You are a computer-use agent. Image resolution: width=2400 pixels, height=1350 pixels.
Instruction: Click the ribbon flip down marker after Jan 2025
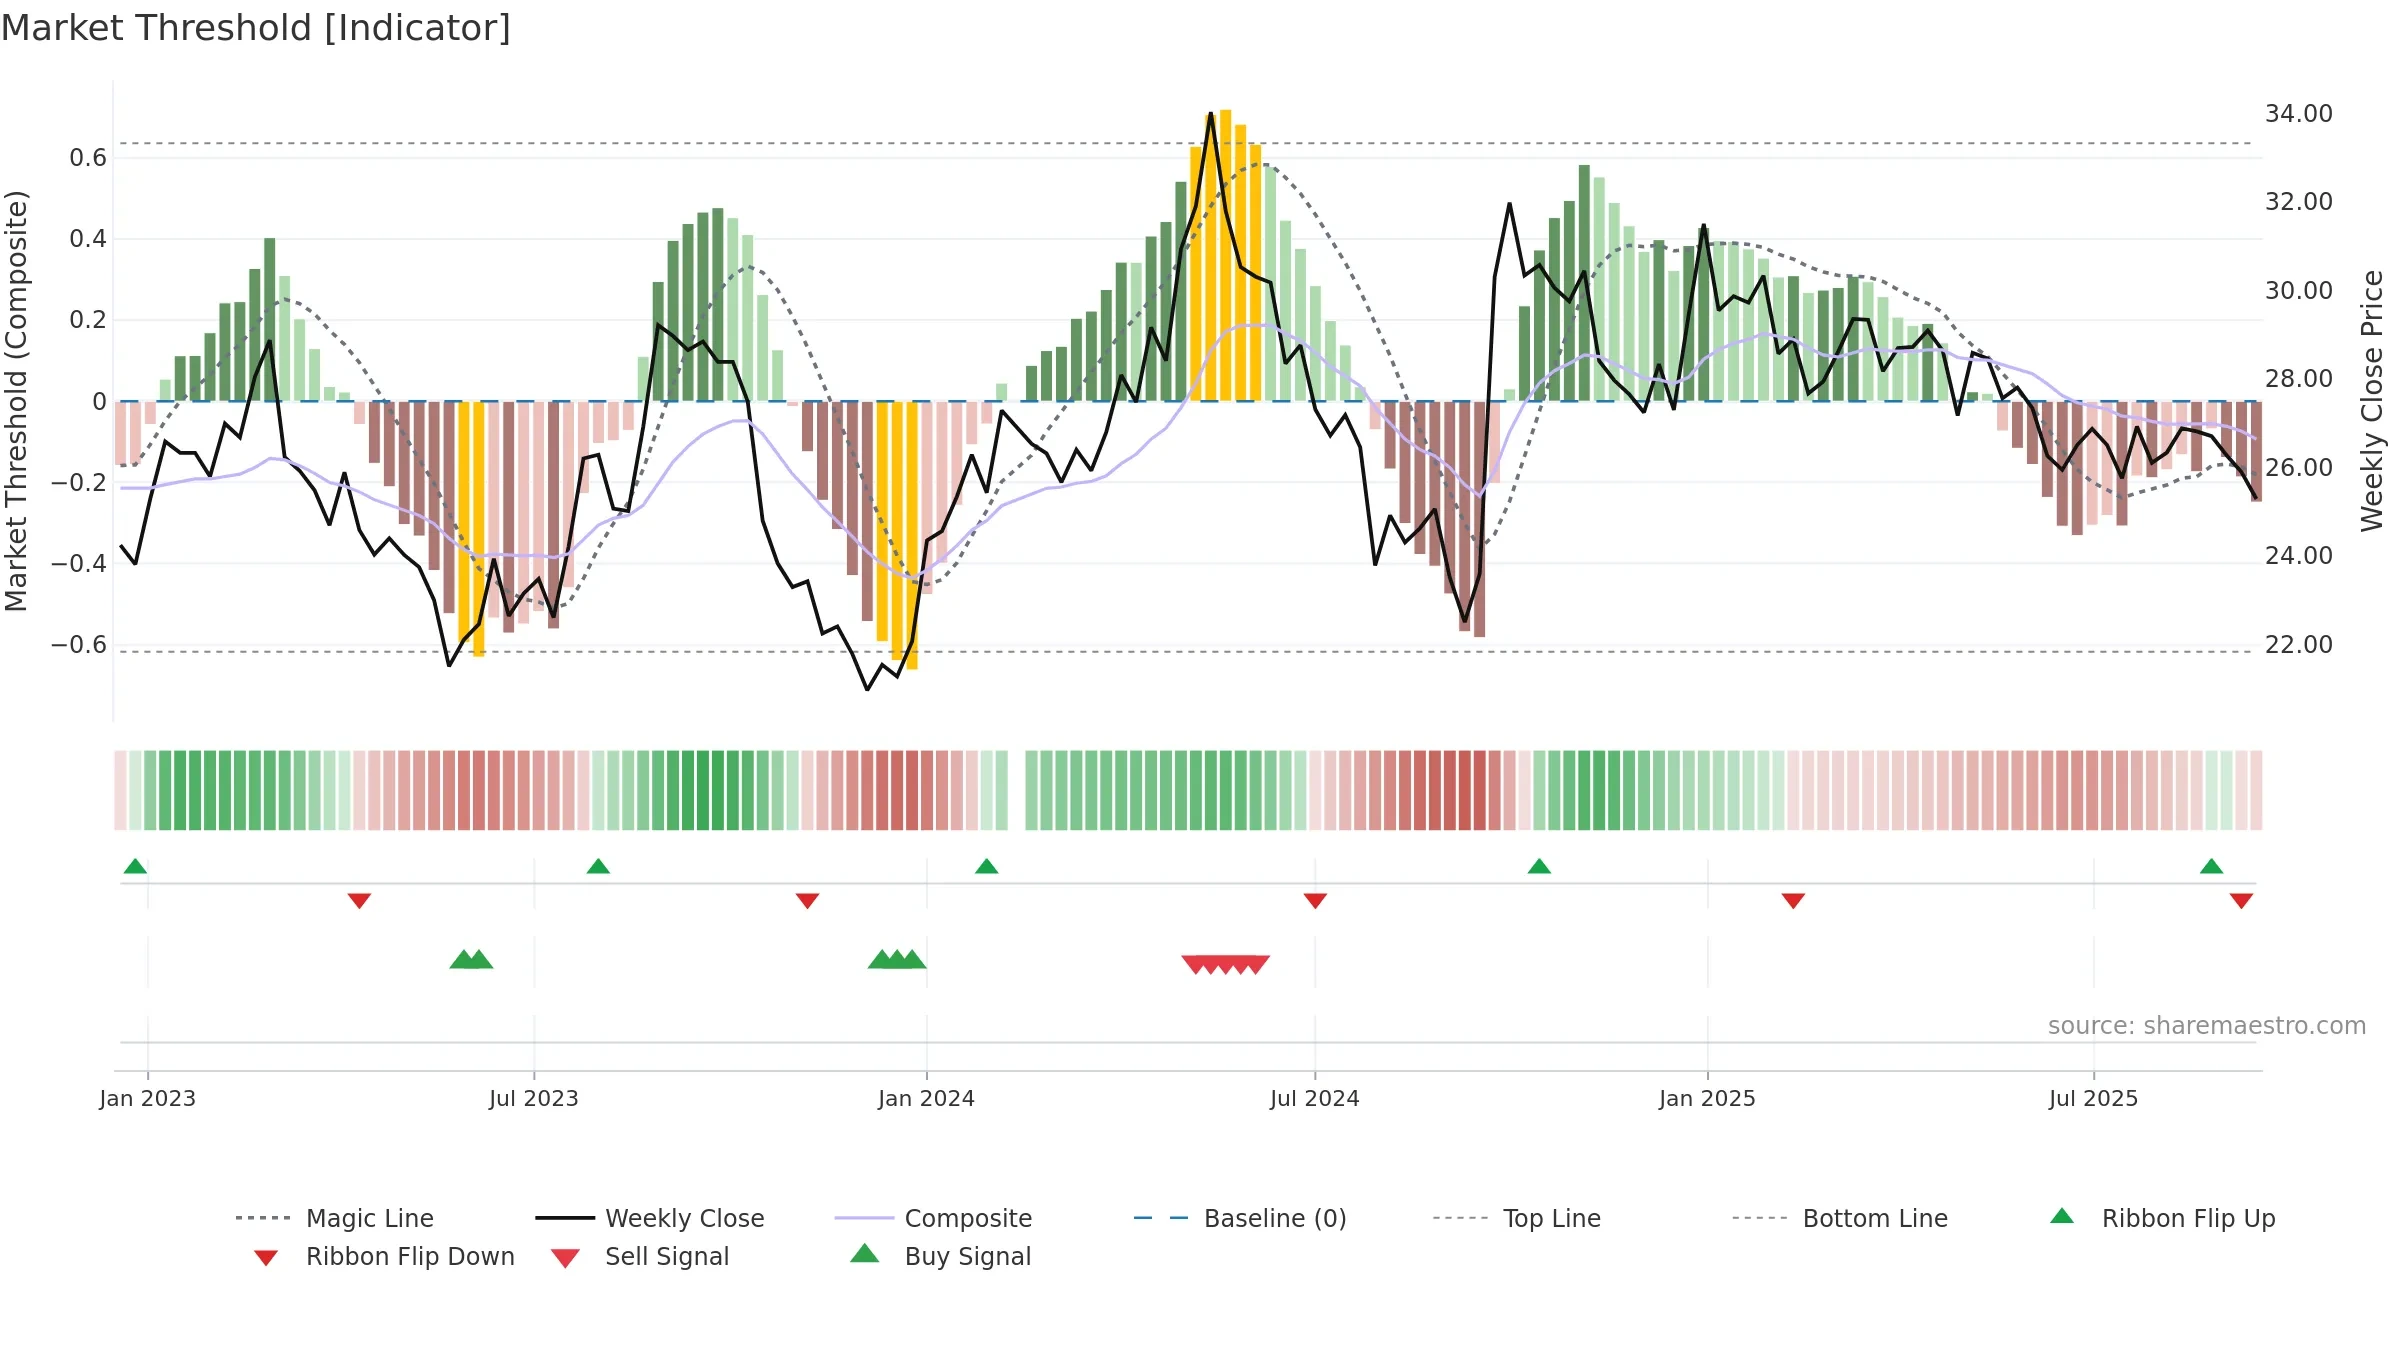coord(1793,901)
